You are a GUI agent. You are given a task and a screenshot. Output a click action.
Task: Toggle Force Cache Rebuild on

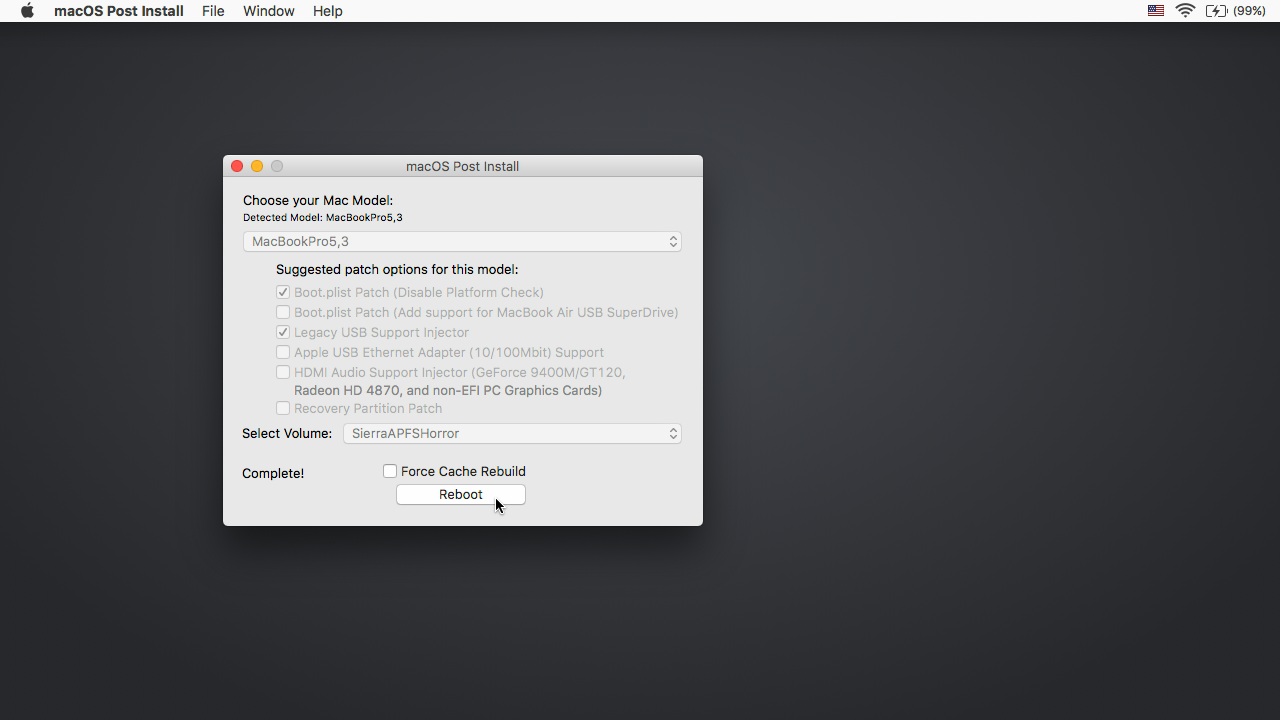[x=389, y=470]
